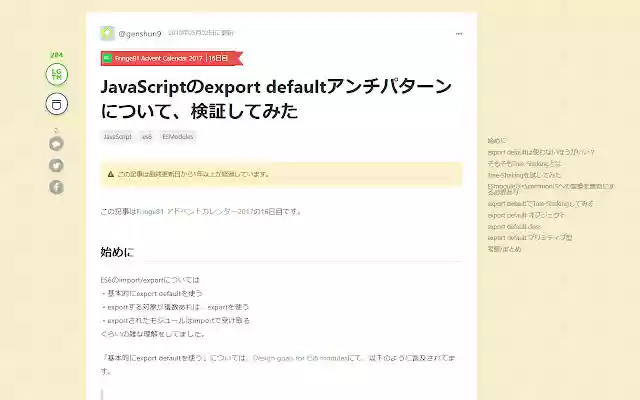Jump to the last contents entry ending in まとめ
640x400 pixels.
504,249
